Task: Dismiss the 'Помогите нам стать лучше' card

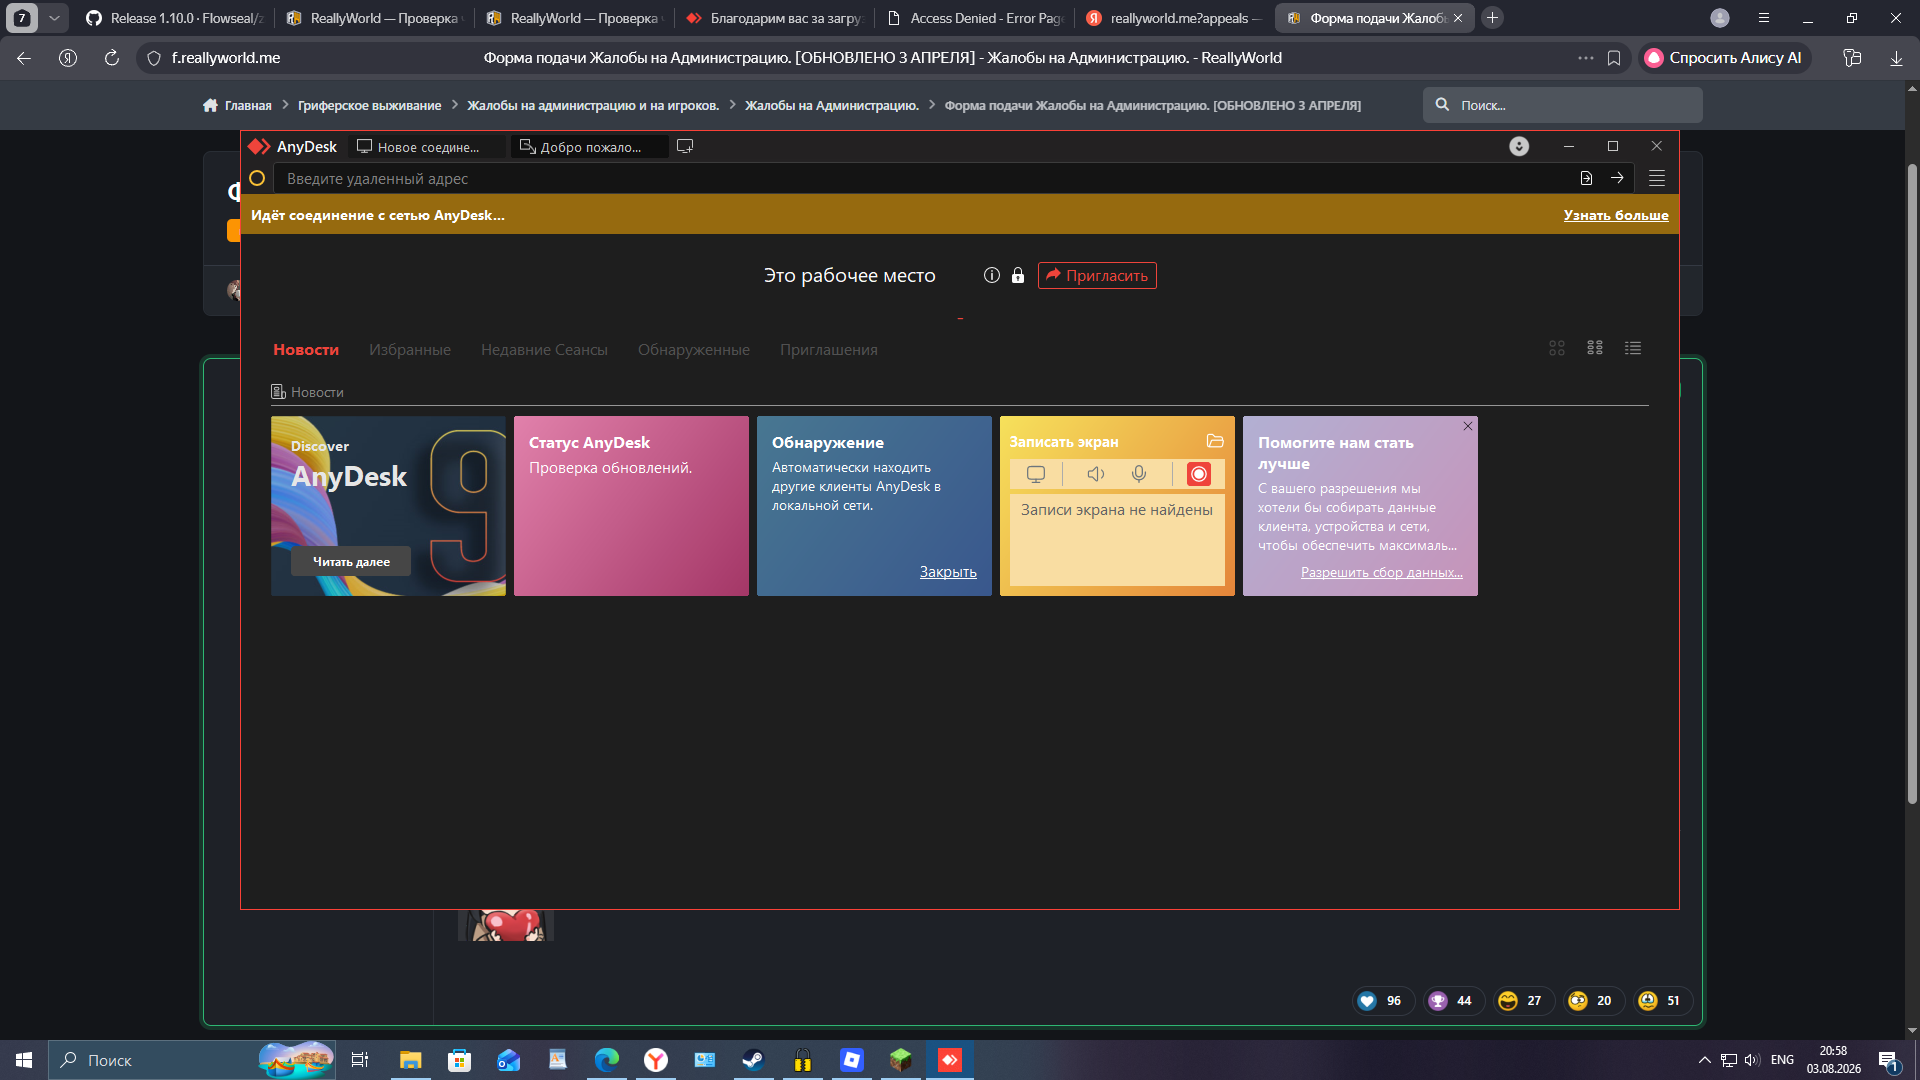Action: (x=1468, y=426)
